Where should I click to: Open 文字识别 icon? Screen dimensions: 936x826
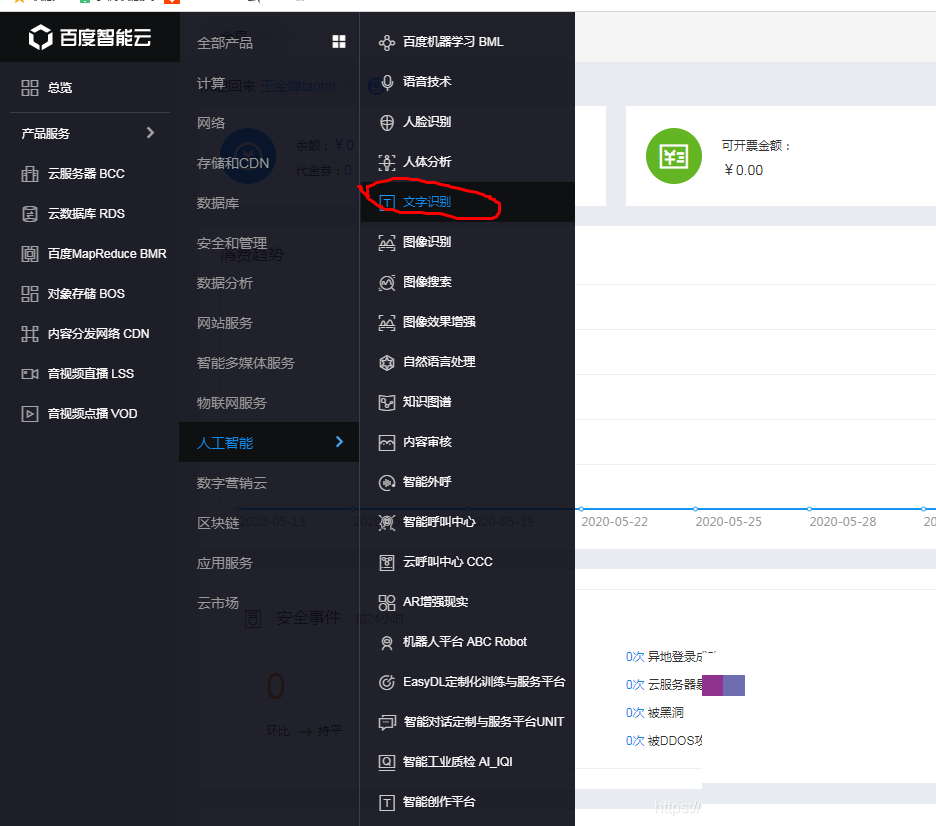[x=387, y=202]
